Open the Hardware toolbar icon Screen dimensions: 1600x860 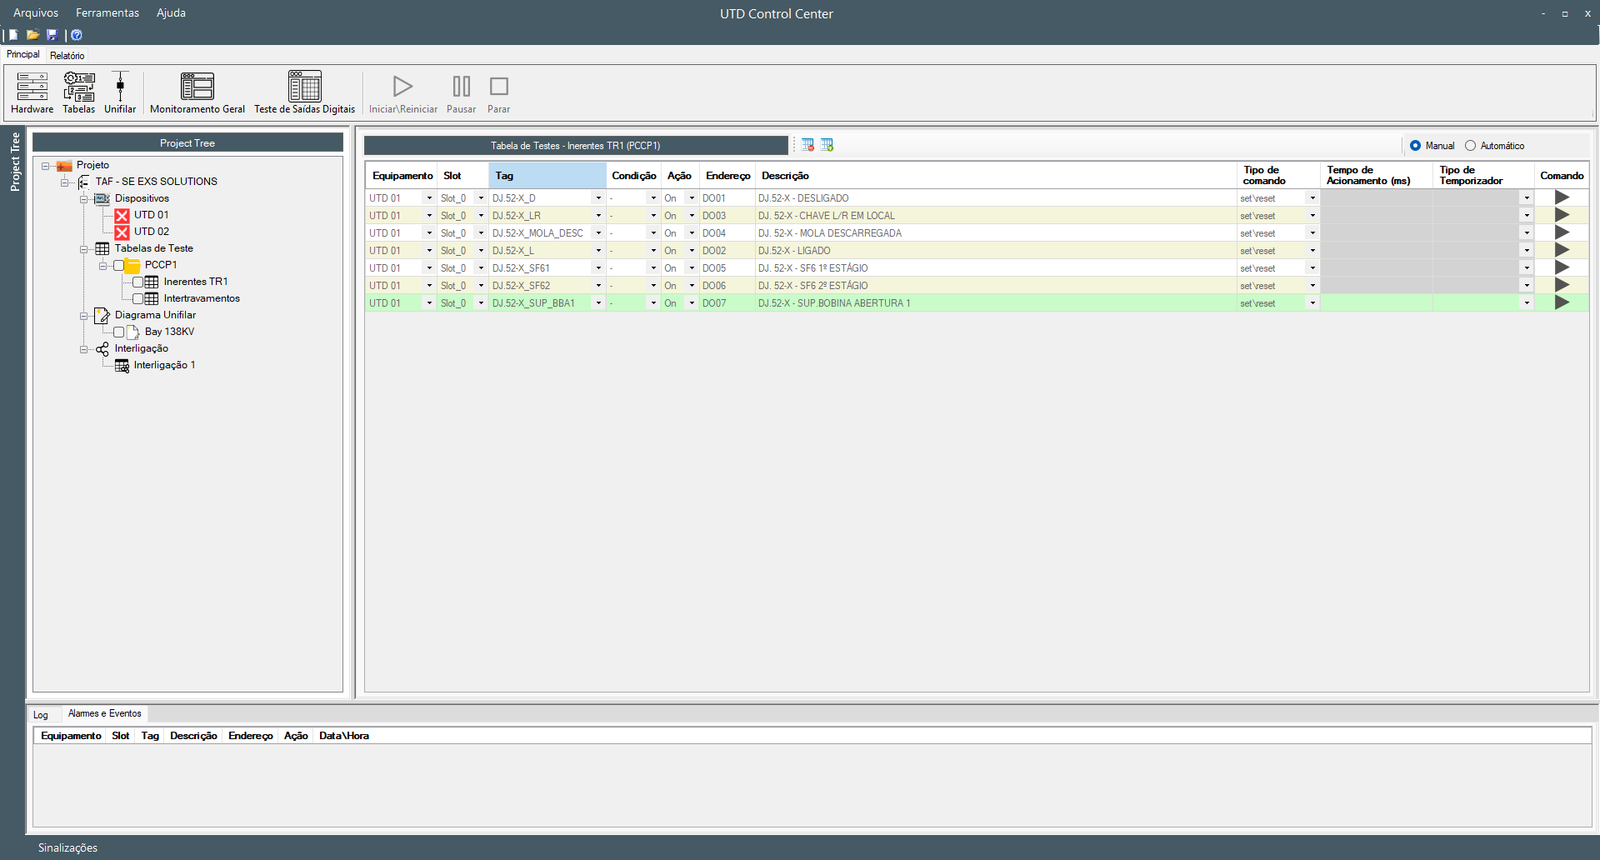click(x=32, y=93)
